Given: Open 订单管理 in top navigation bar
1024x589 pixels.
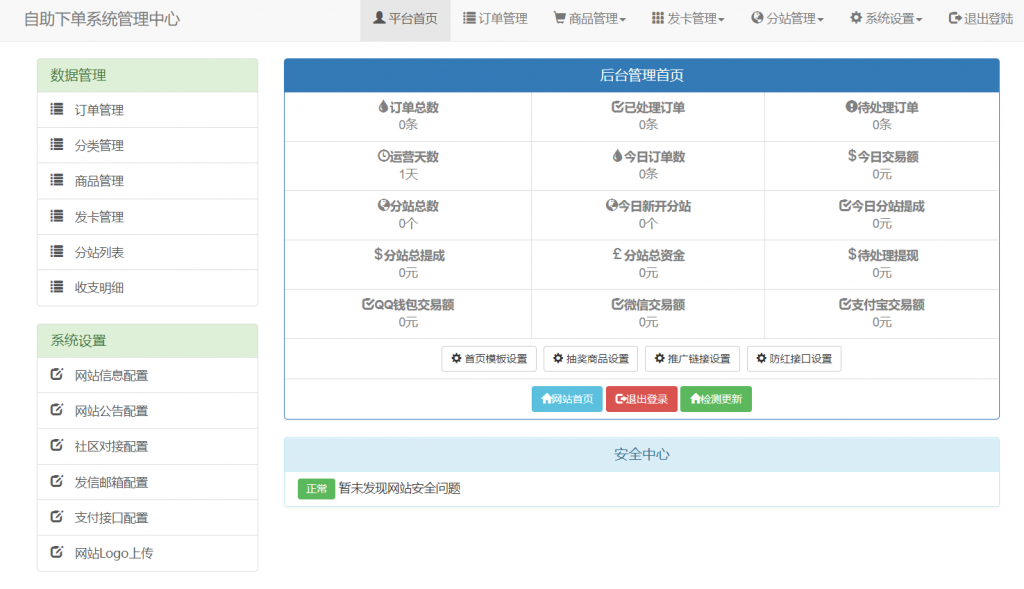Looking at the screenshot, I should (495, 19).
